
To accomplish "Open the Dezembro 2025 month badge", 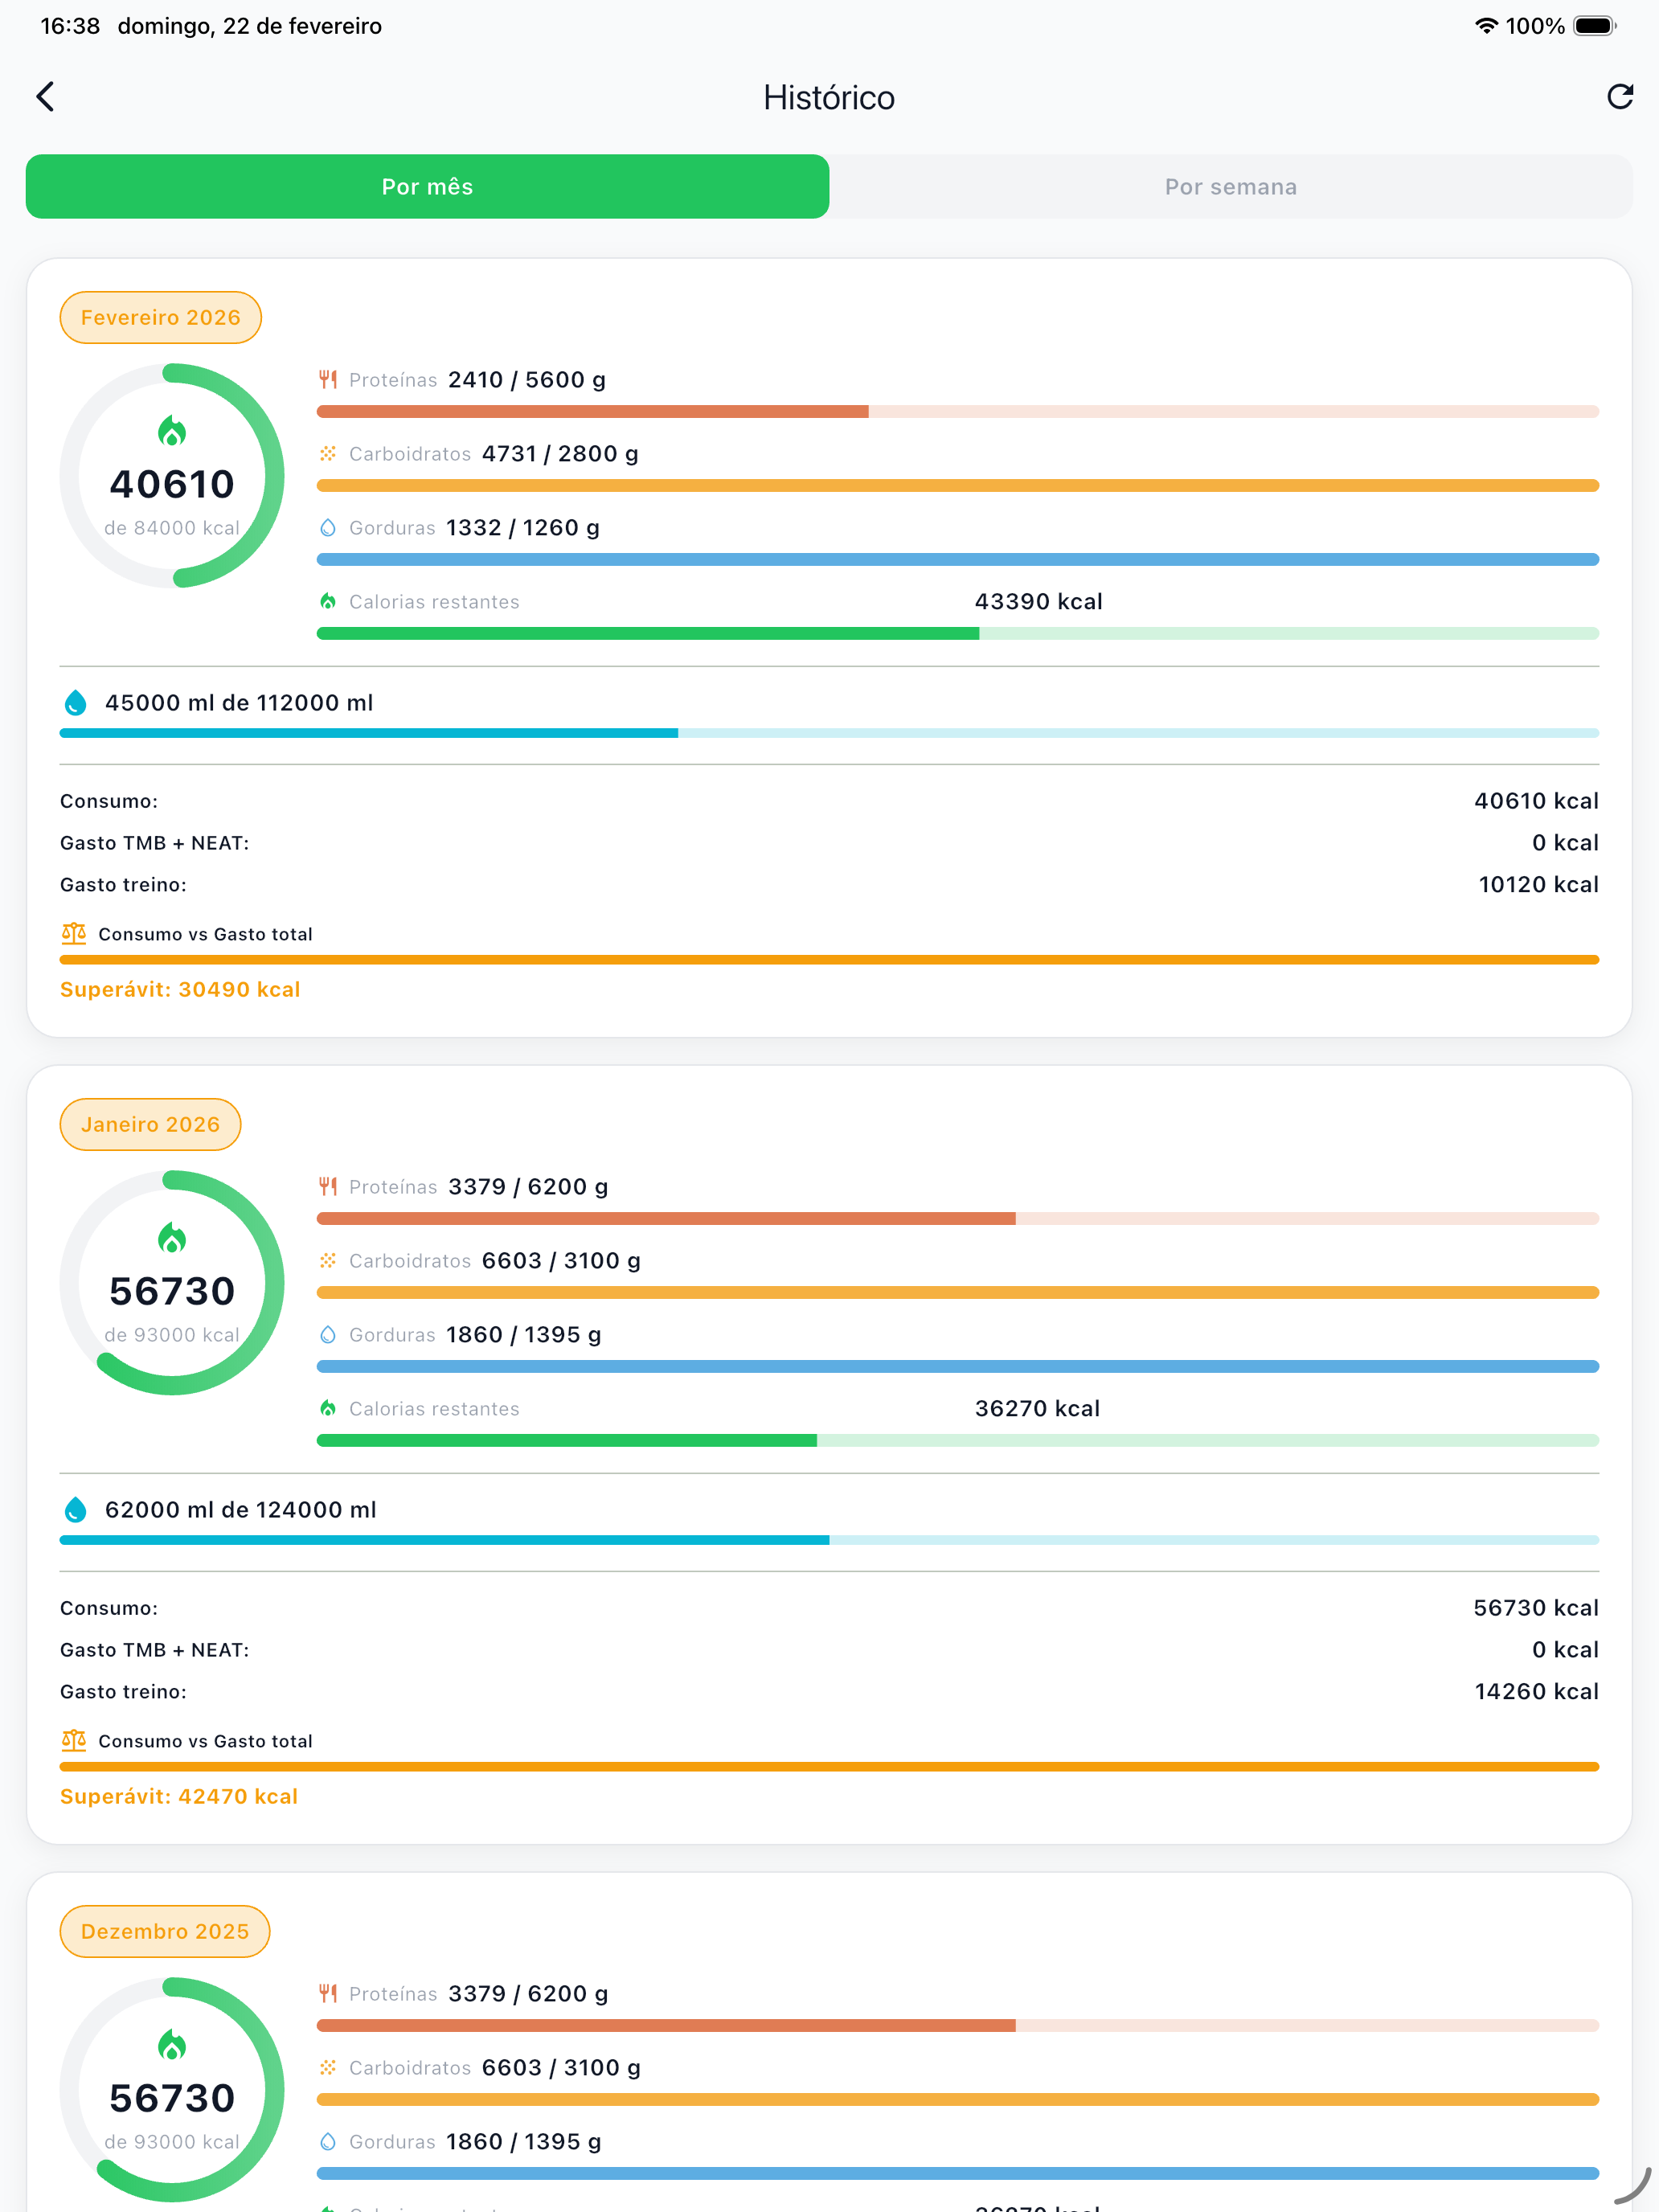I will pos(165,1931).
